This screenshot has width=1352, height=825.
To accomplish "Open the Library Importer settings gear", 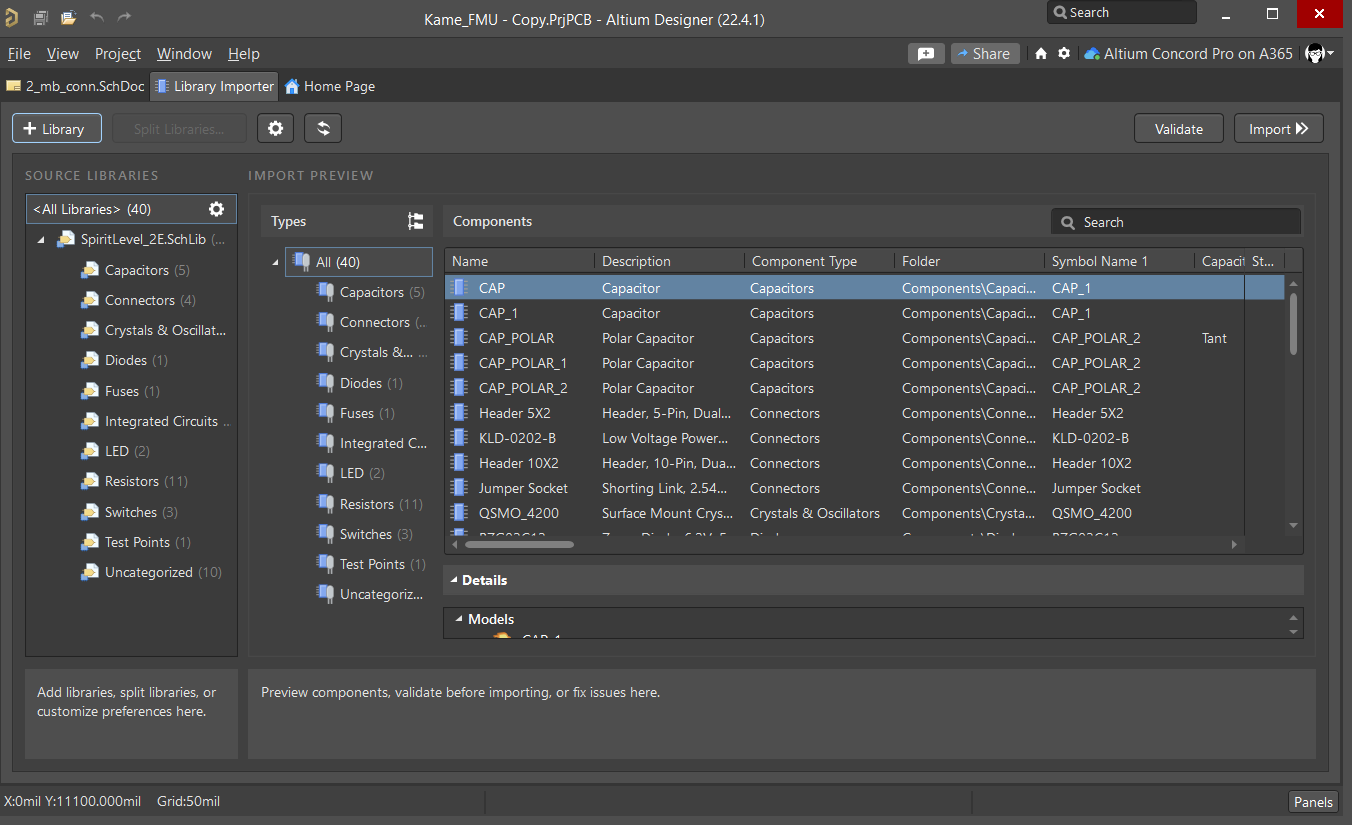I will pyautogui.click(x=275, y=128).
